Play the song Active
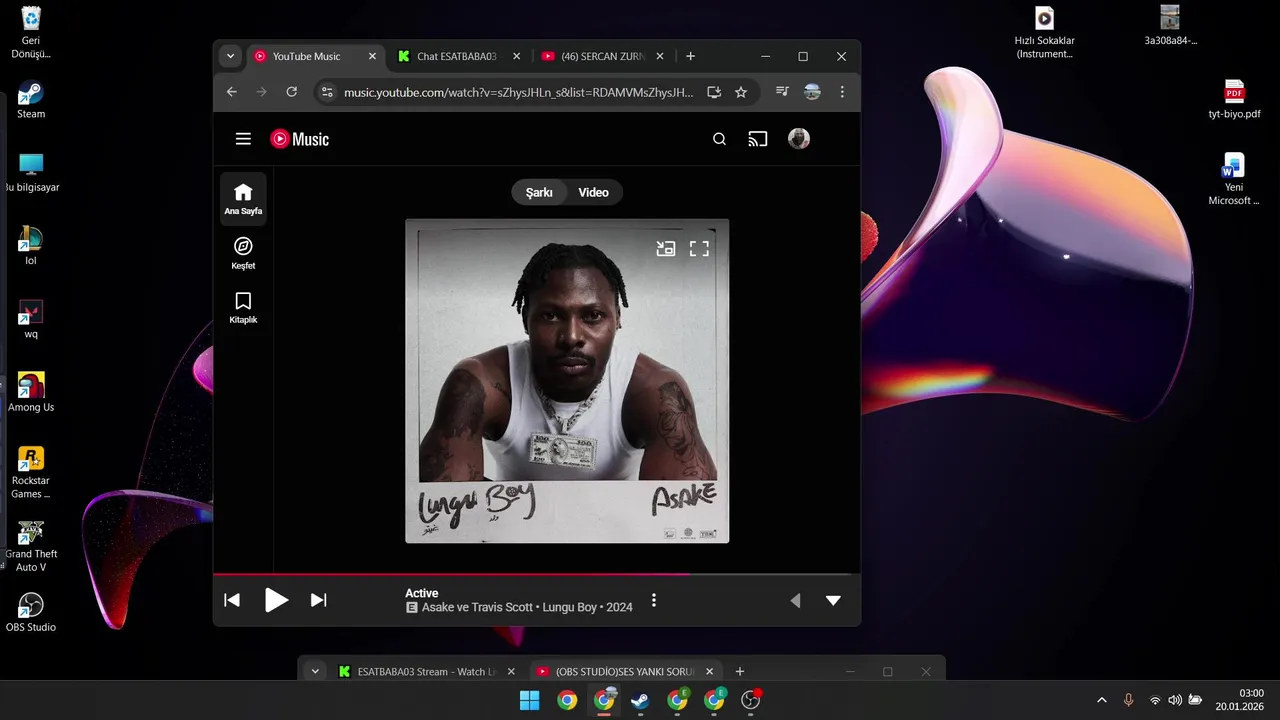 pos(276,600)
